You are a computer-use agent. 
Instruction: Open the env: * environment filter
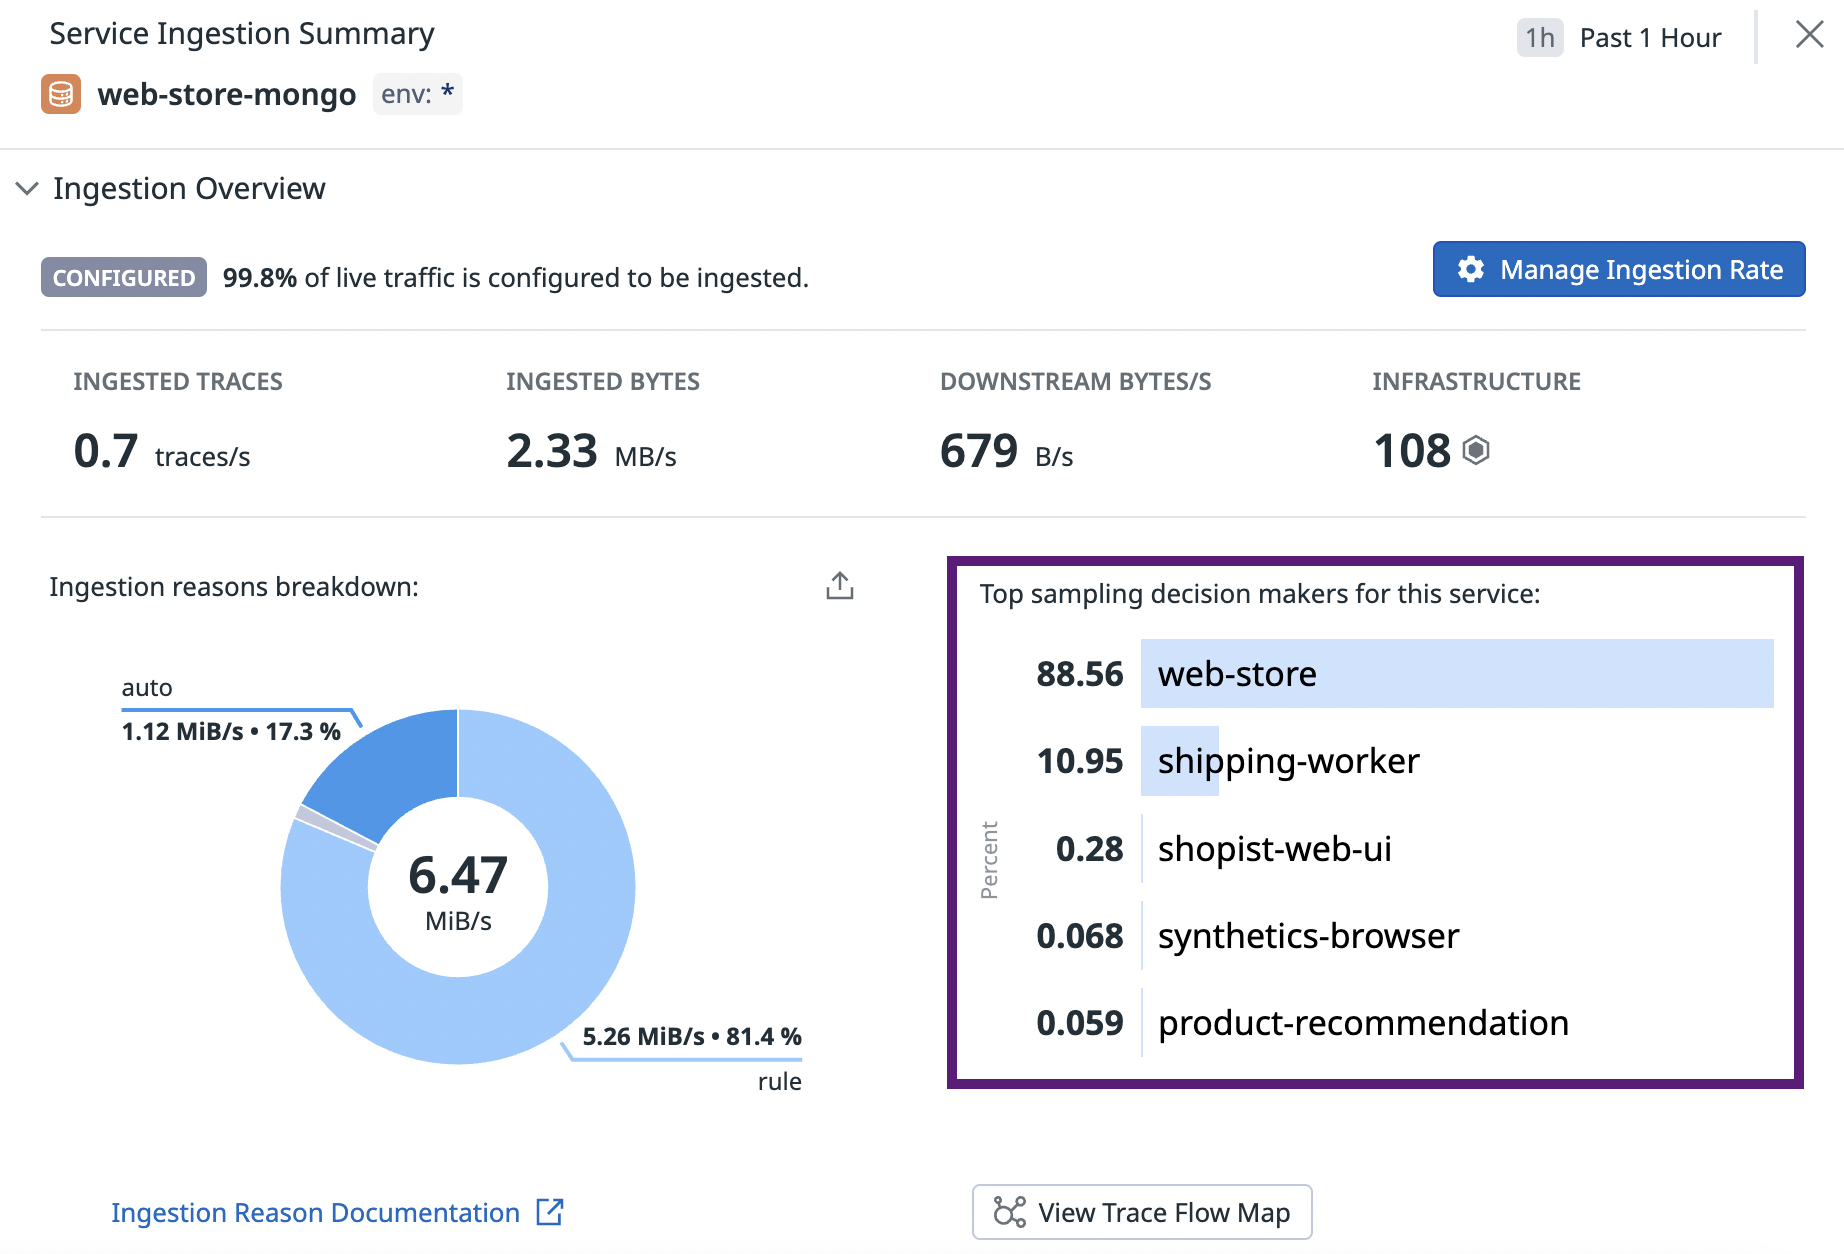[x=417, y=94]
